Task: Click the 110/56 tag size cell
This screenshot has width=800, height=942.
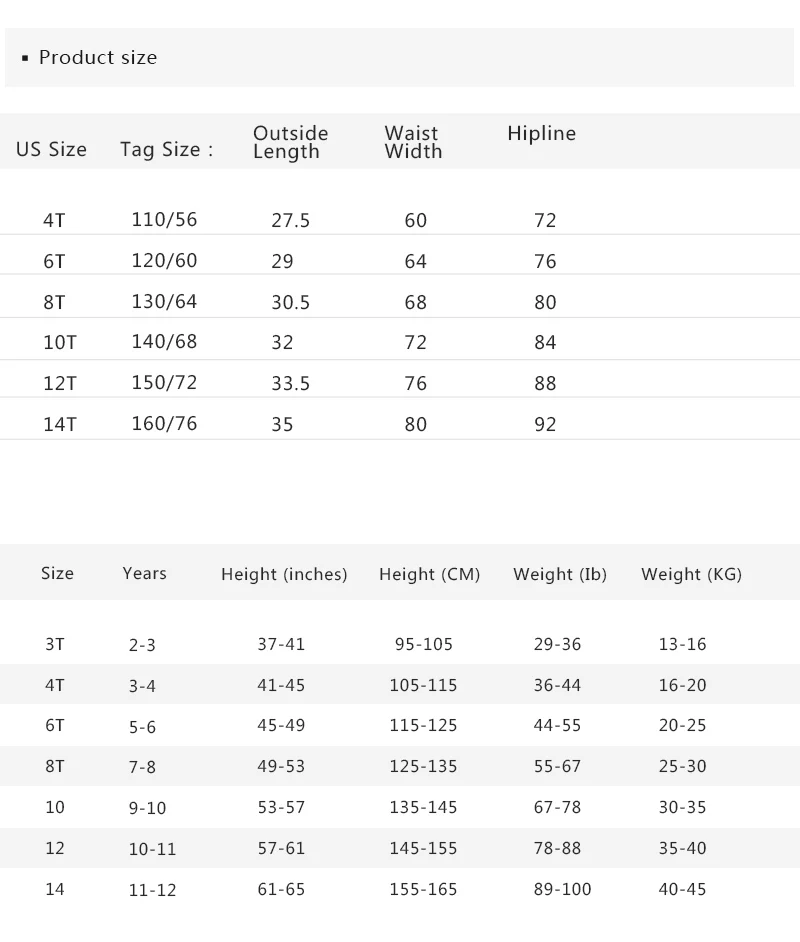Action: point(164,219)
